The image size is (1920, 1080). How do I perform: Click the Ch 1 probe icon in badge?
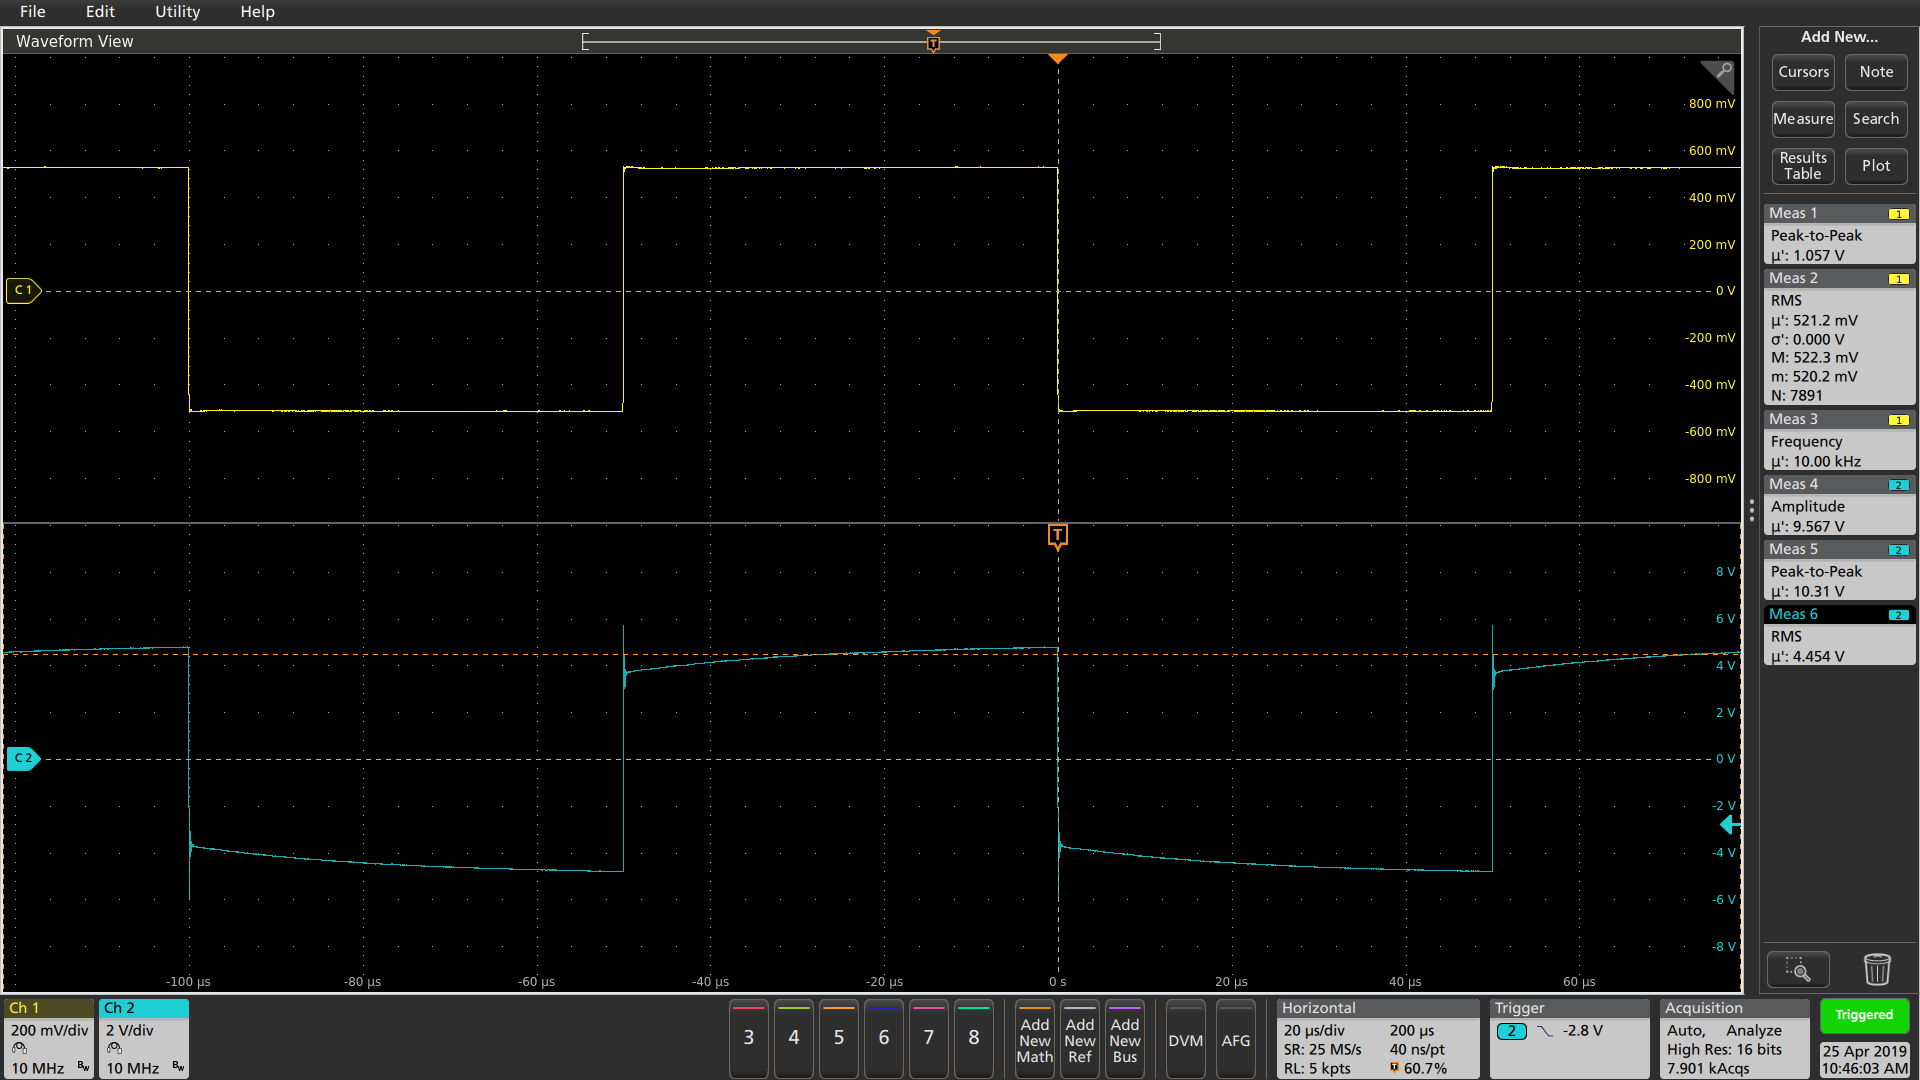[20, 1048]
